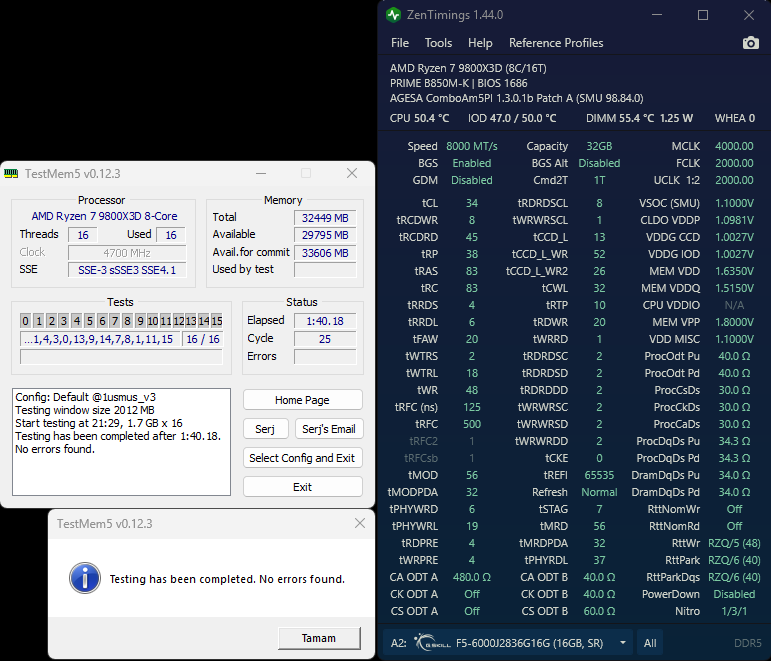Click the Elapsed time value 1:40.18
Screen dimensions: 771x661
[325, 321]
